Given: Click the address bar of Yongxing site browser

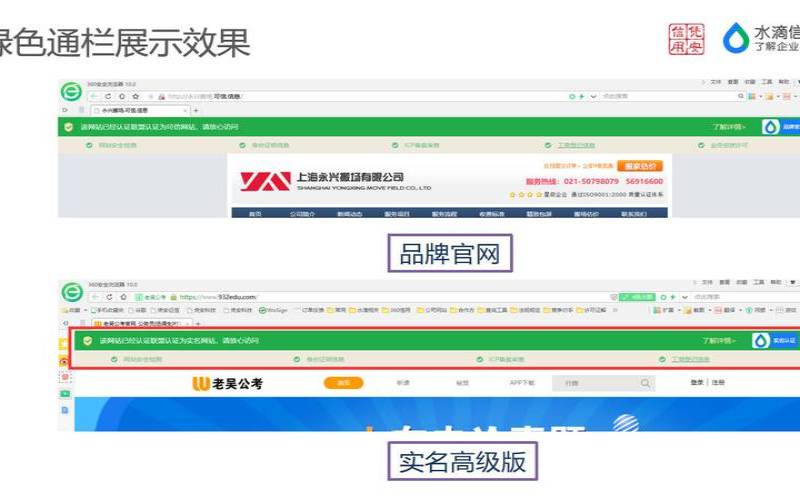Looking at the screenshot, I should coord(357,96).
